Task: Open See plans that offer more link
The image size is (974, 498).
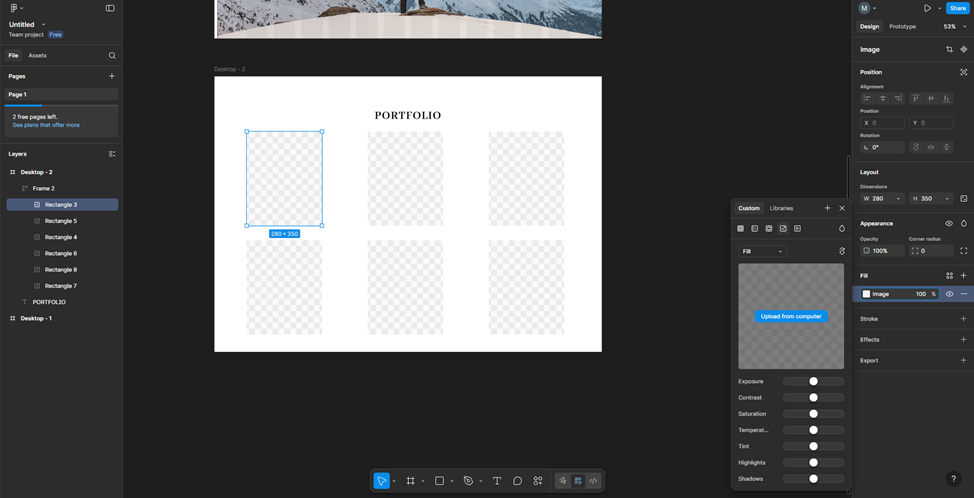Action: [x=46, y=125]
